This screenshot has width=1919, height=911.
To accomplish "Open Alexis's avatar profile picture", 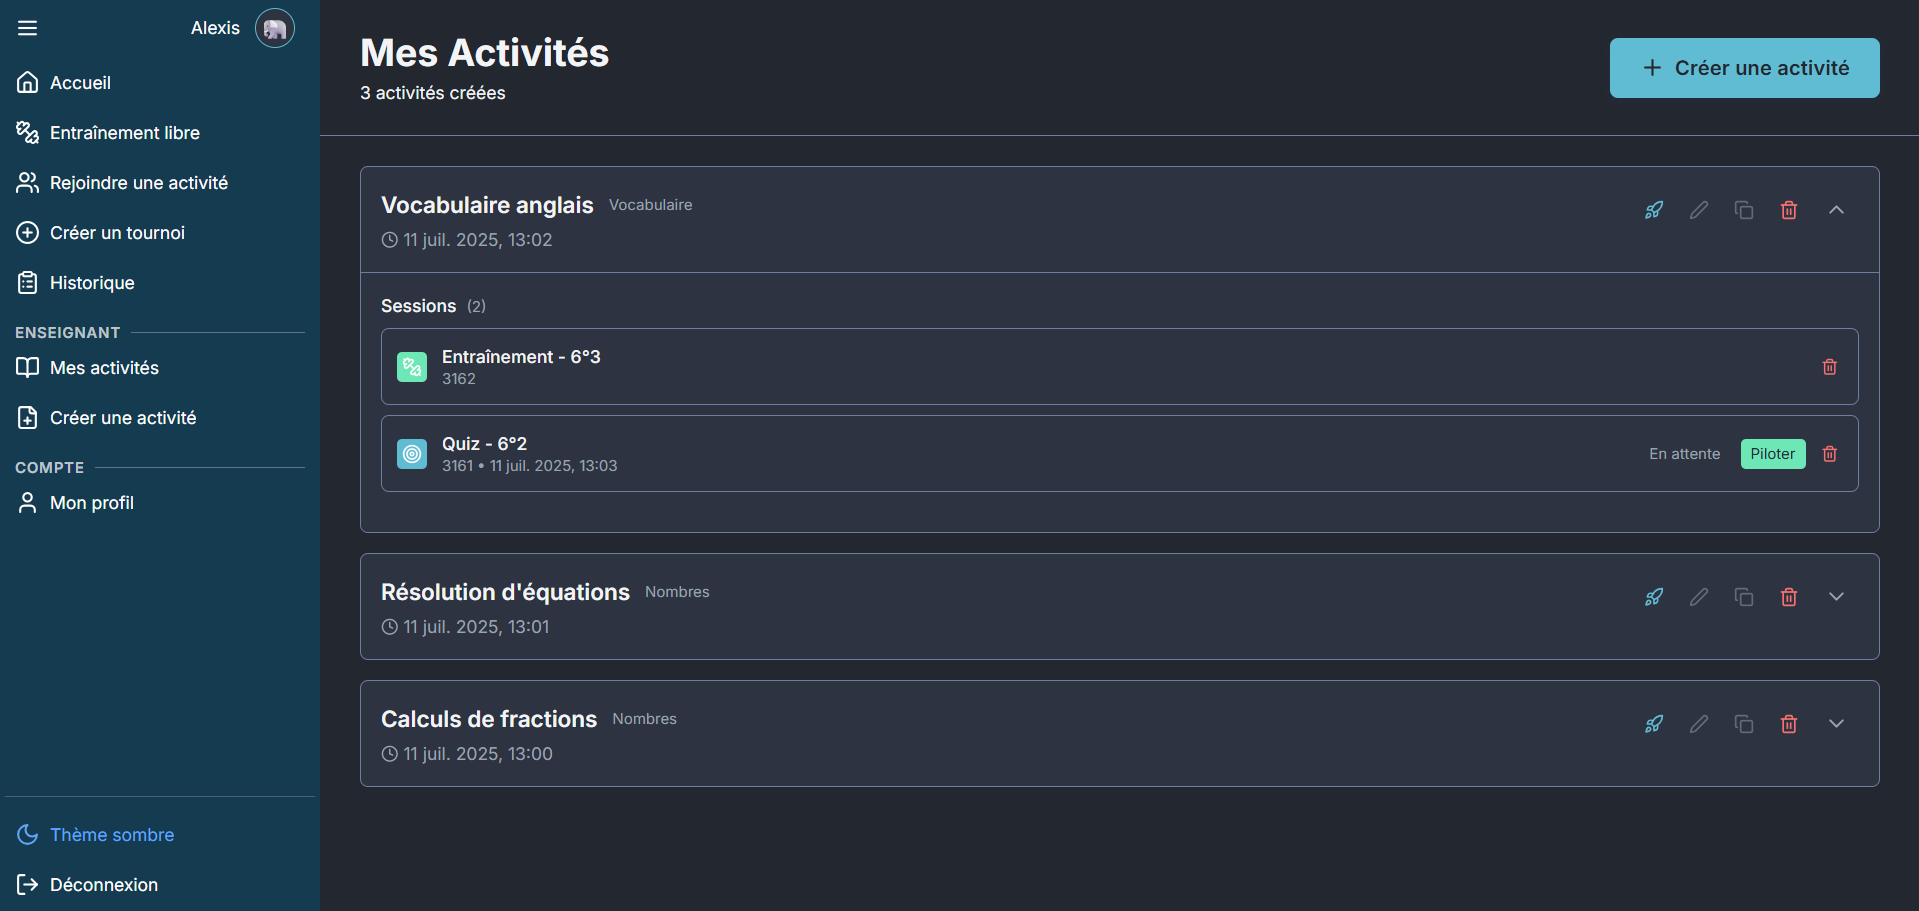I will point(274,28).
